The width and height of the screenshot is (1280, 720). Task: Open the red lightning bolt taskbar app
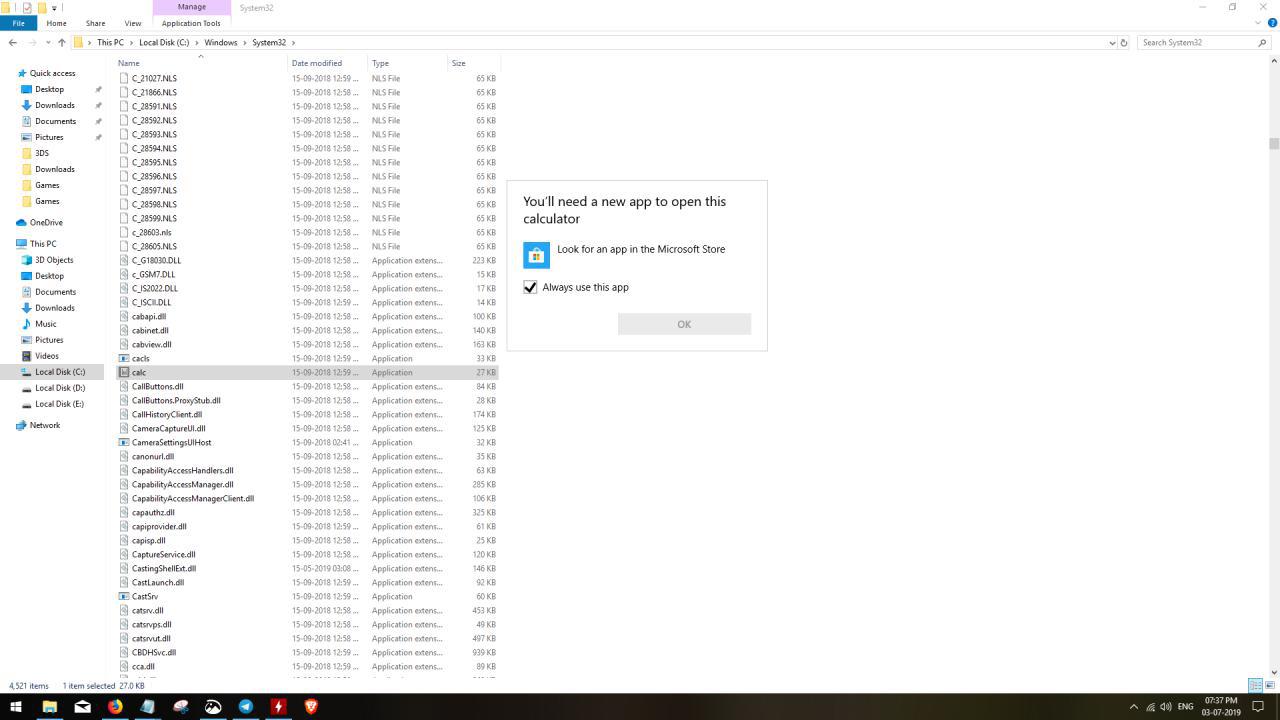tap(278, 706)
